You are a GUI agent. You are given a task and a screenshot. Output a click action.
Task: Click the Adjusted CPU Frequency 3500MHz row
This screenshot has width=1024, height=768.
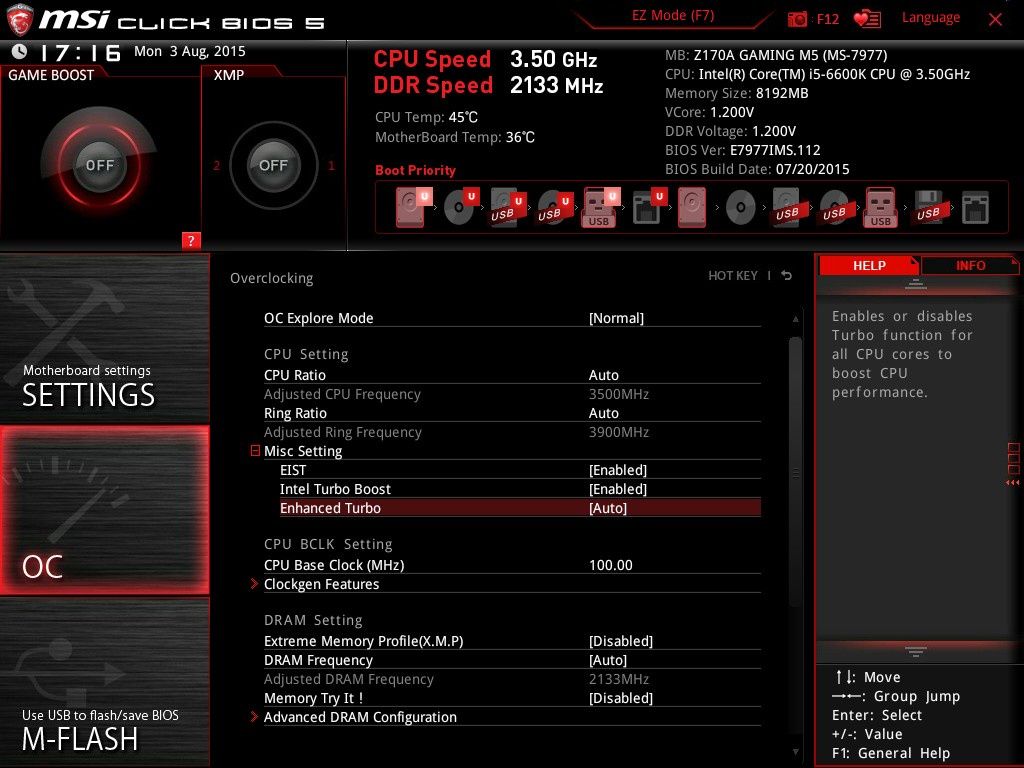click(512, 394)
